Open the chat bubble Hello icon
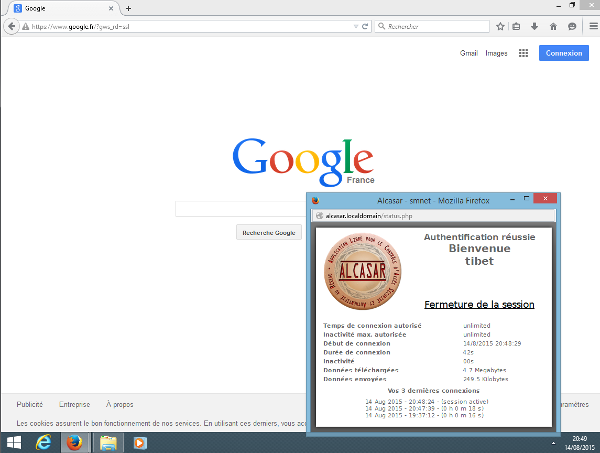Screen dimensions: 600x453 pos(572,26)
